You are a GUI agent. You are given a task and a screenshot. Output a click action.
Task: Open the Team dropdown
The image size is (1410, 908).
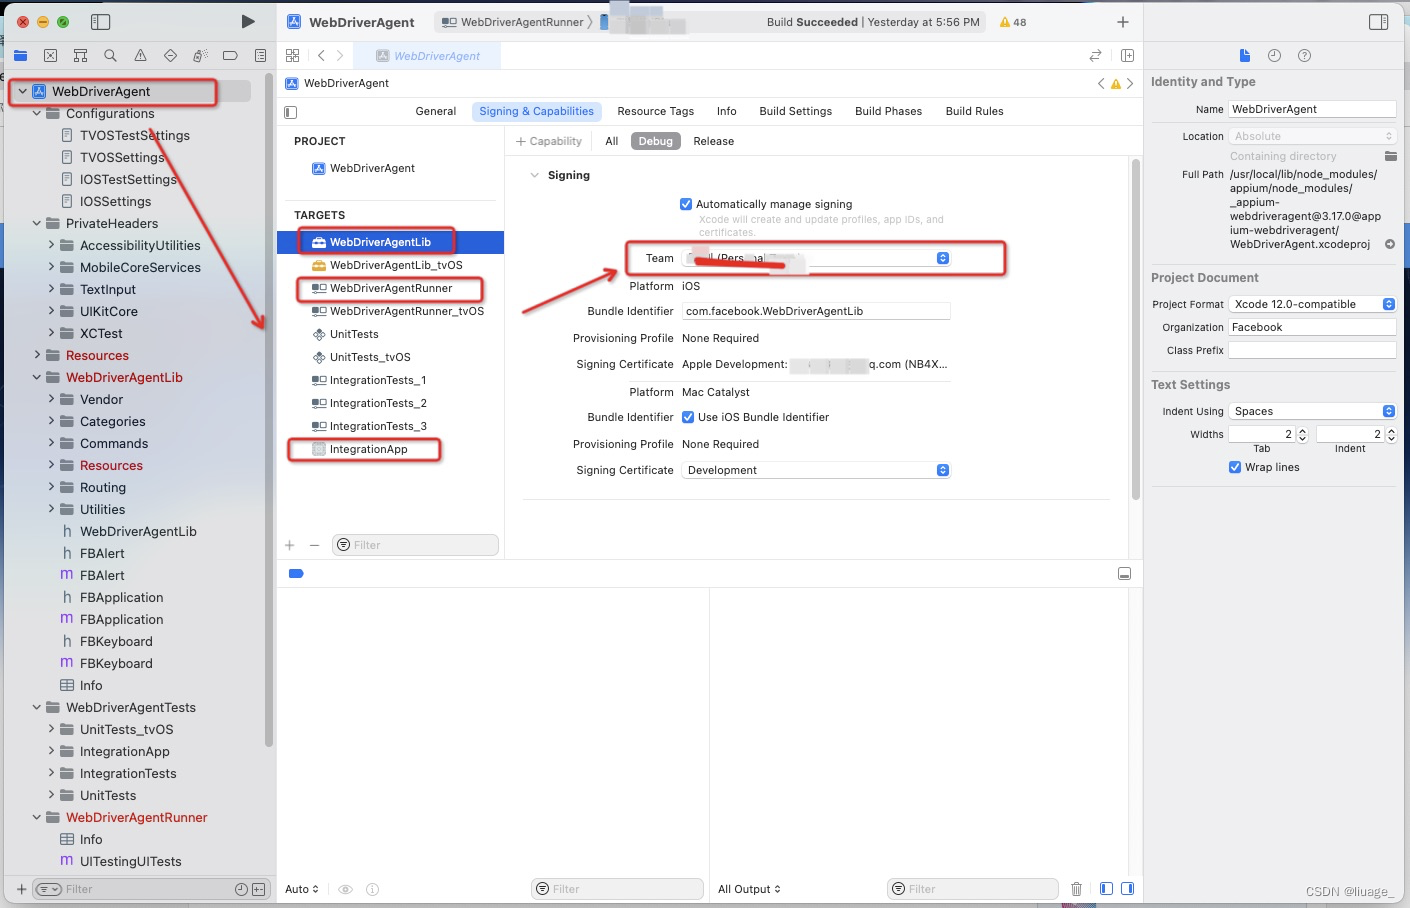coord(816,258)
